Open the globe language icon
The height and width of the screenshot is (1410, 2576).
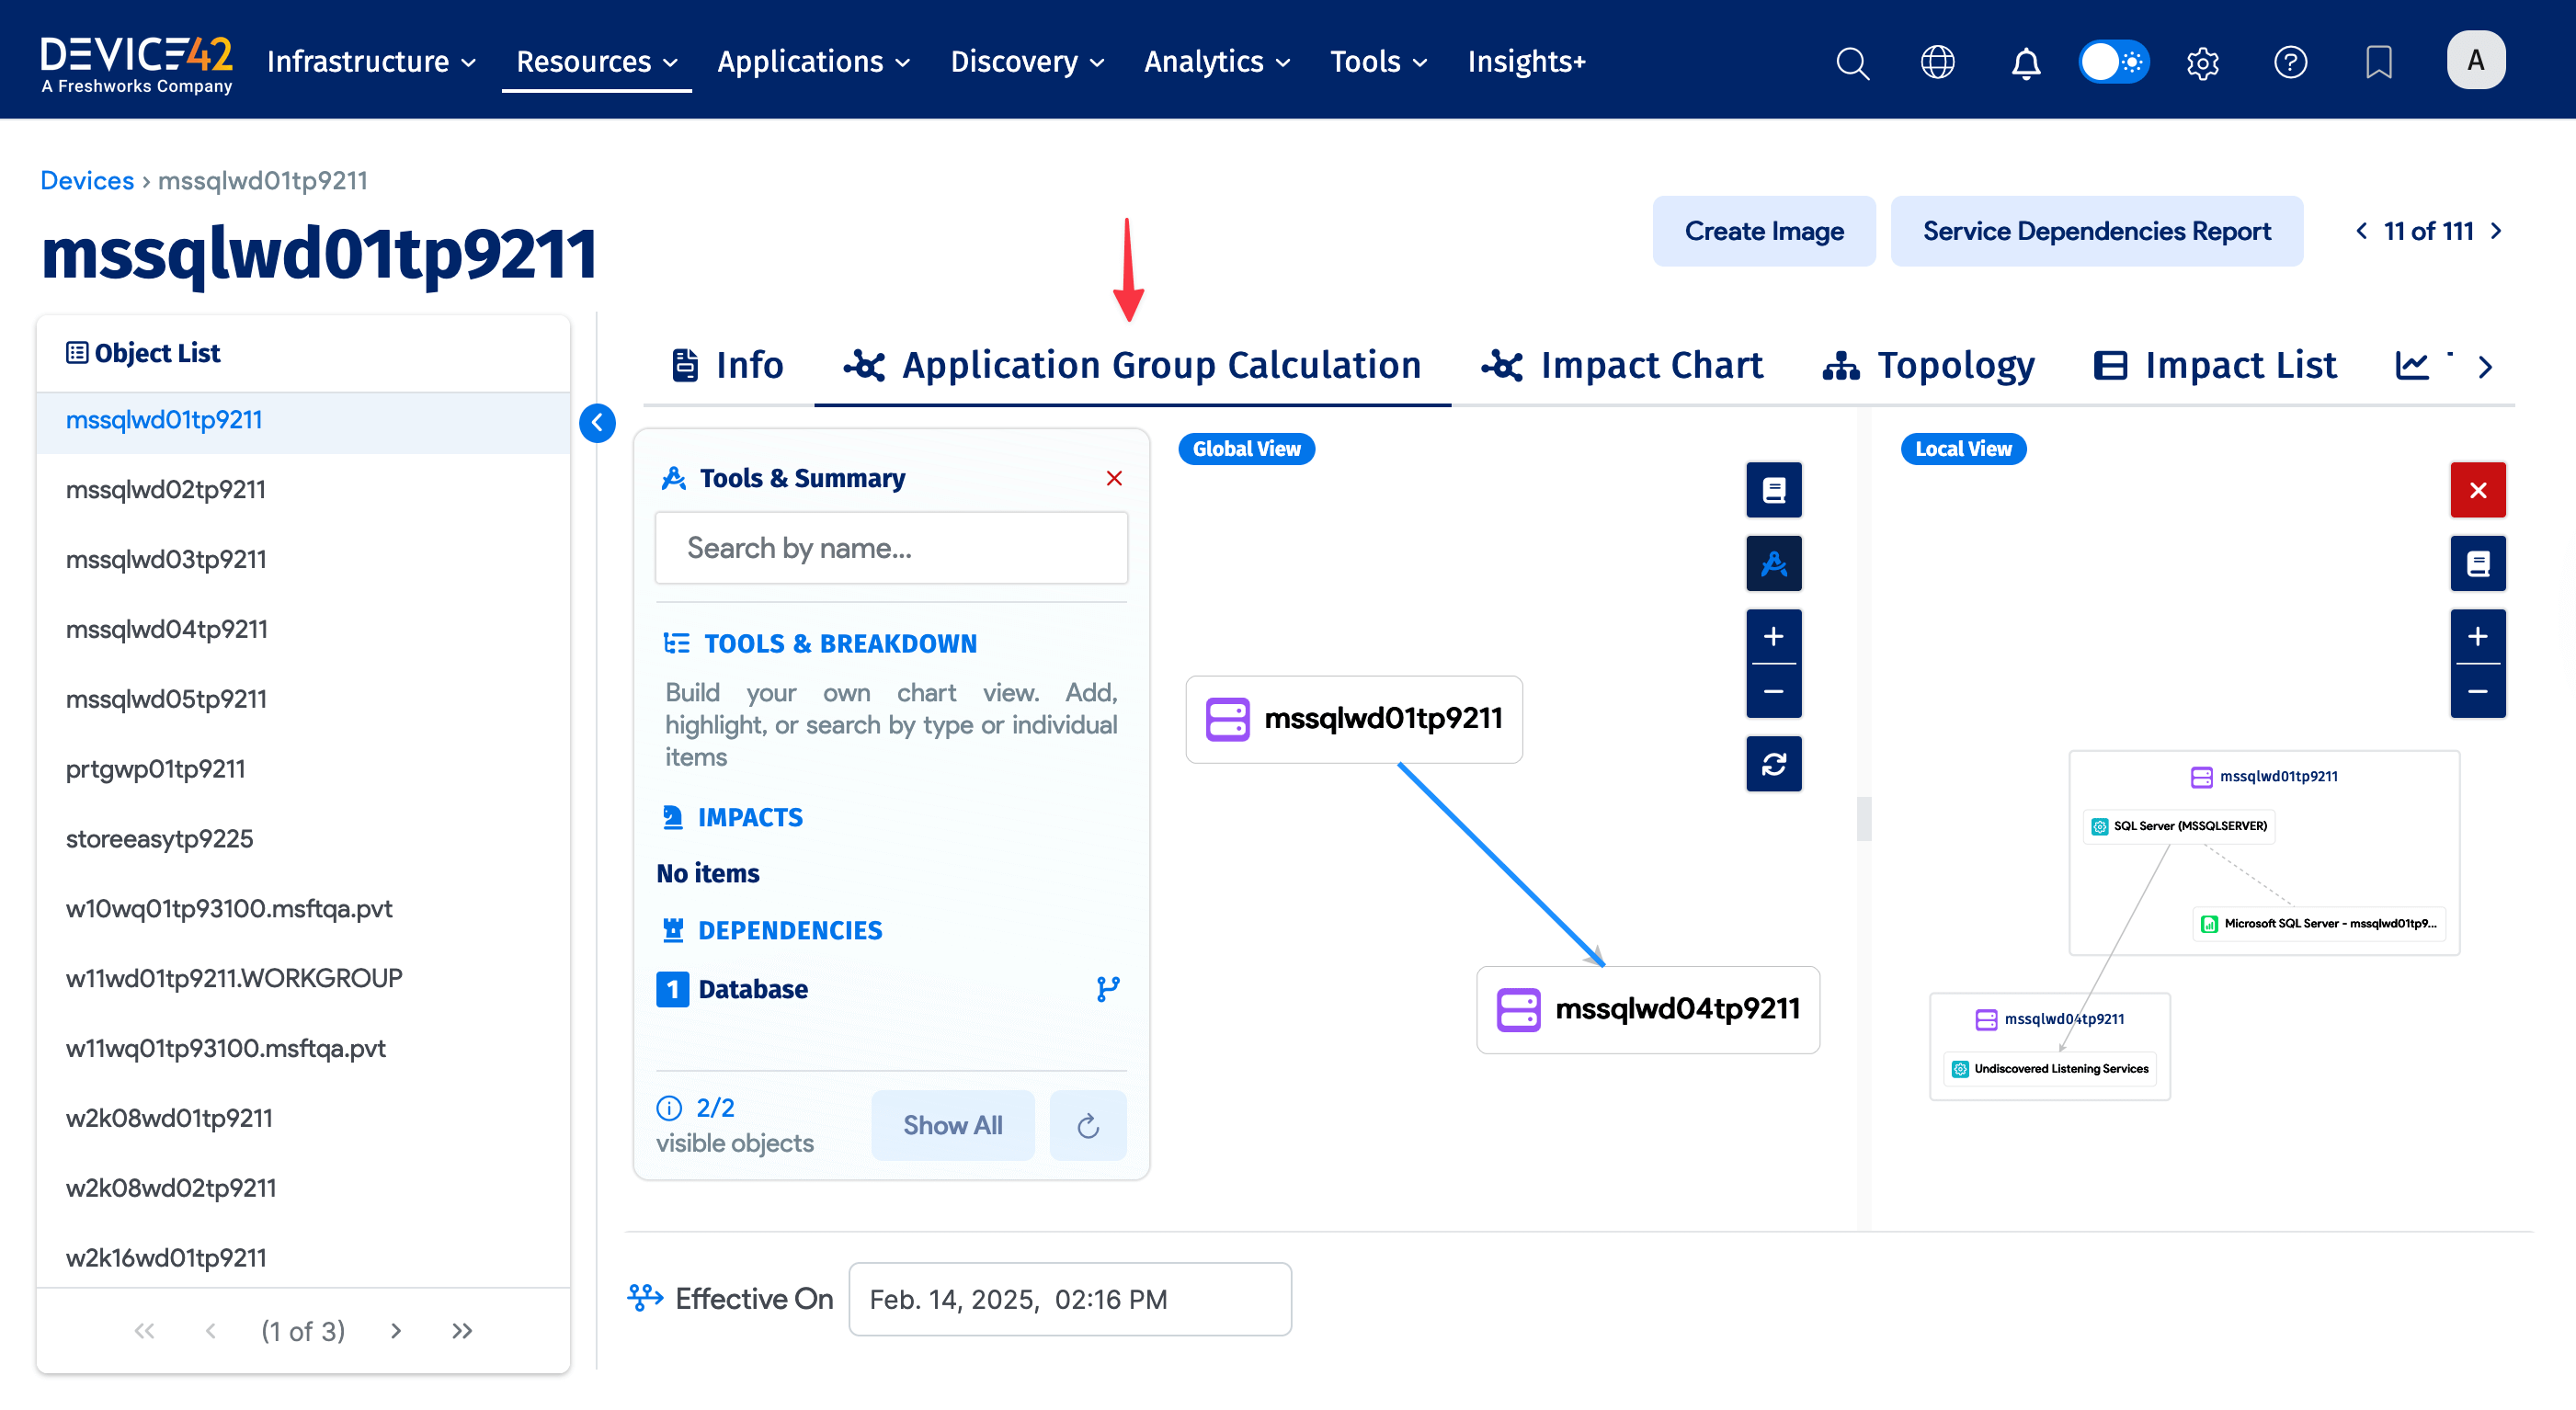1938,62
